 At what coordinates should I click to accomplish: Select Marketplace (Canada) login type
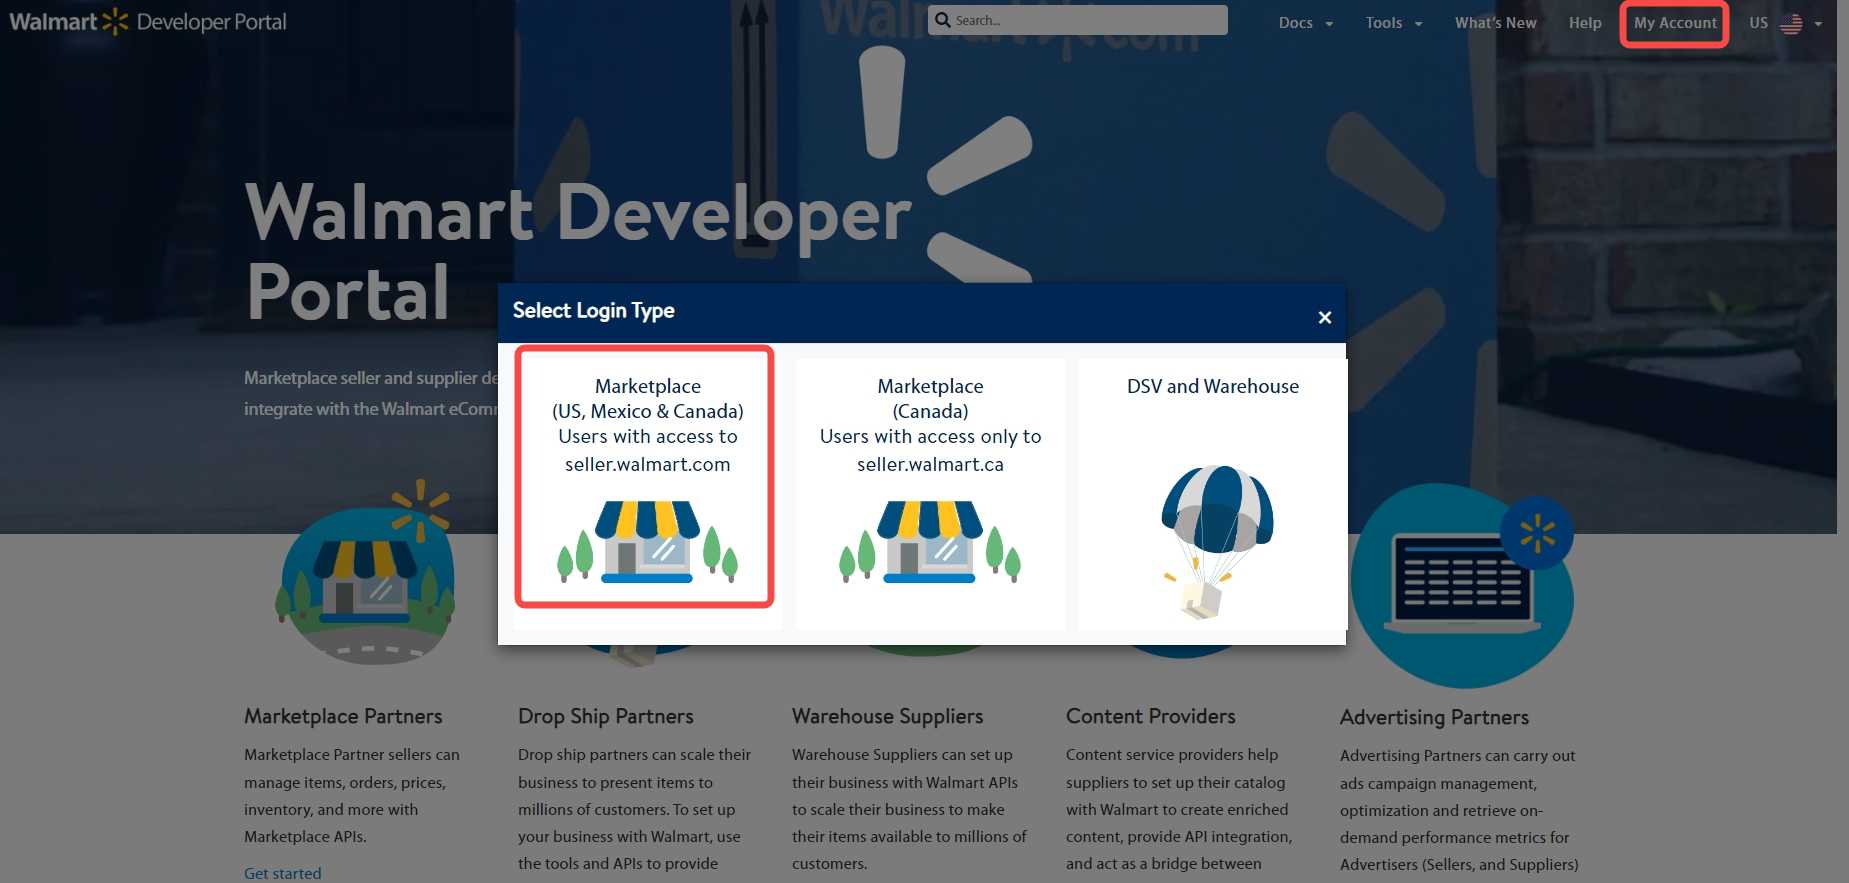(x=930, y=494)
